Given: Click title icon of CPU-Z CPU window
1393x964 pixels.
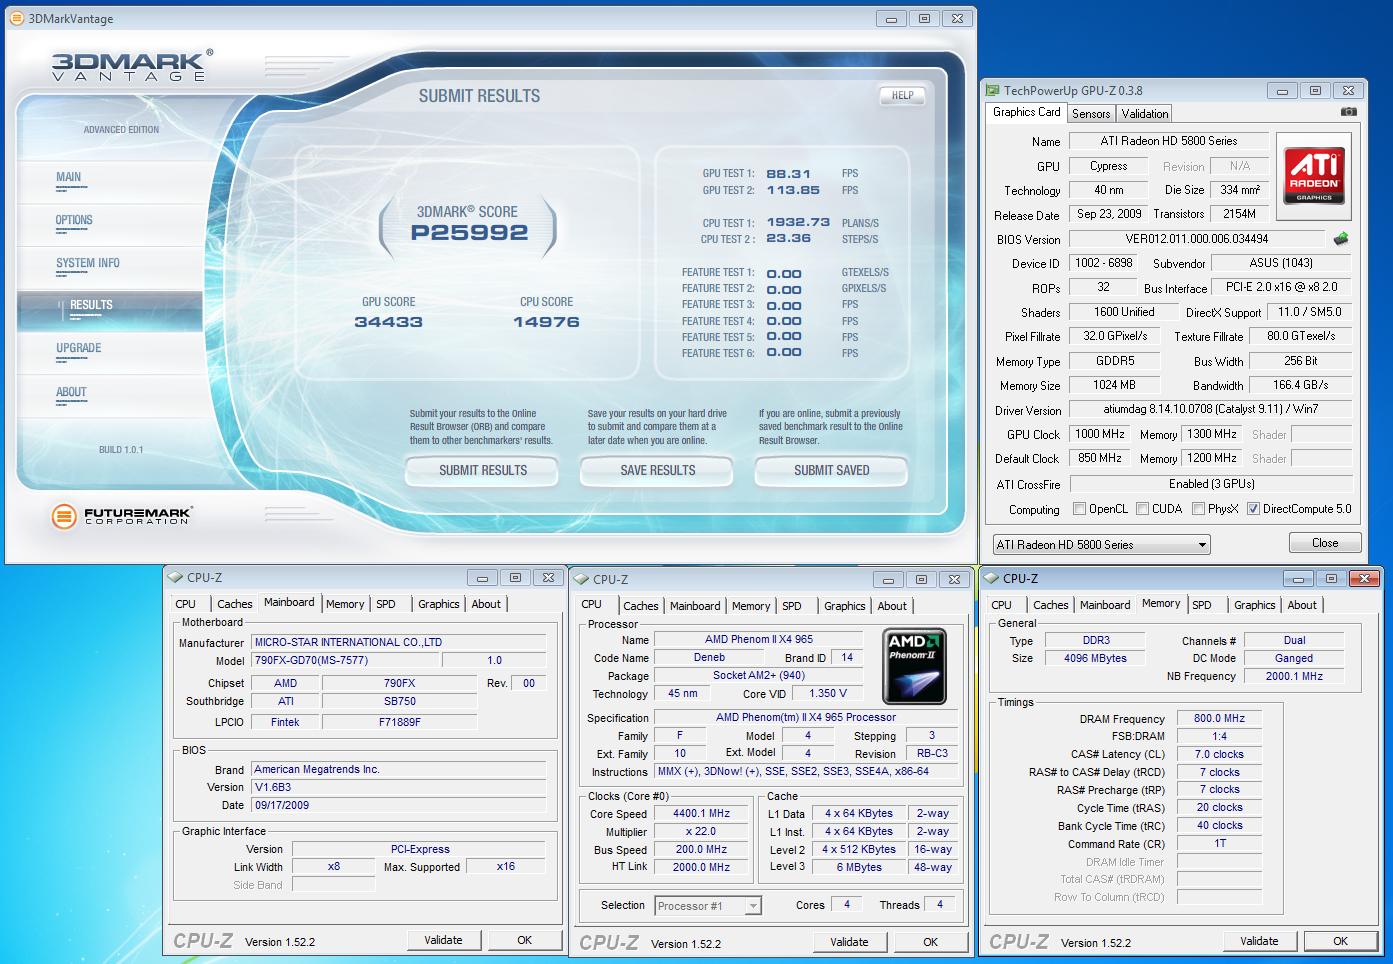Looking at the screenshot, I should pyautogui.click(x=582, y=579).
